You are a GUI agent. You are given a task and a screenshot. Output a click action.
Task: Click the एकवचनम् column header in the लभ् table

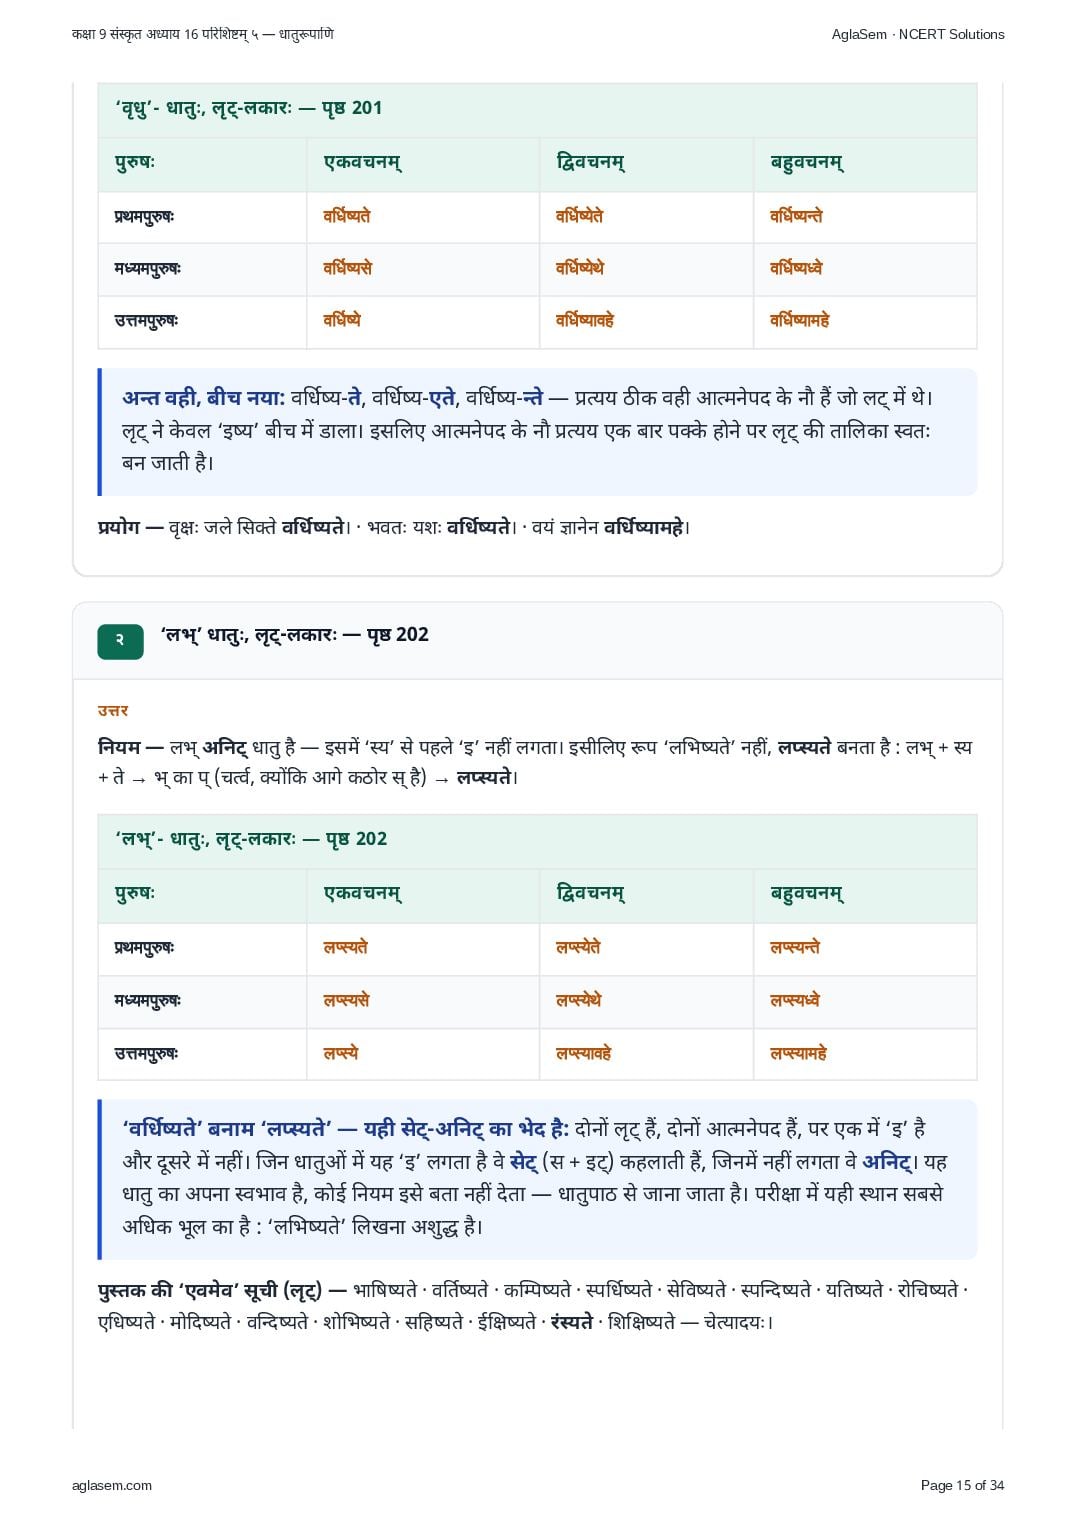362,893
